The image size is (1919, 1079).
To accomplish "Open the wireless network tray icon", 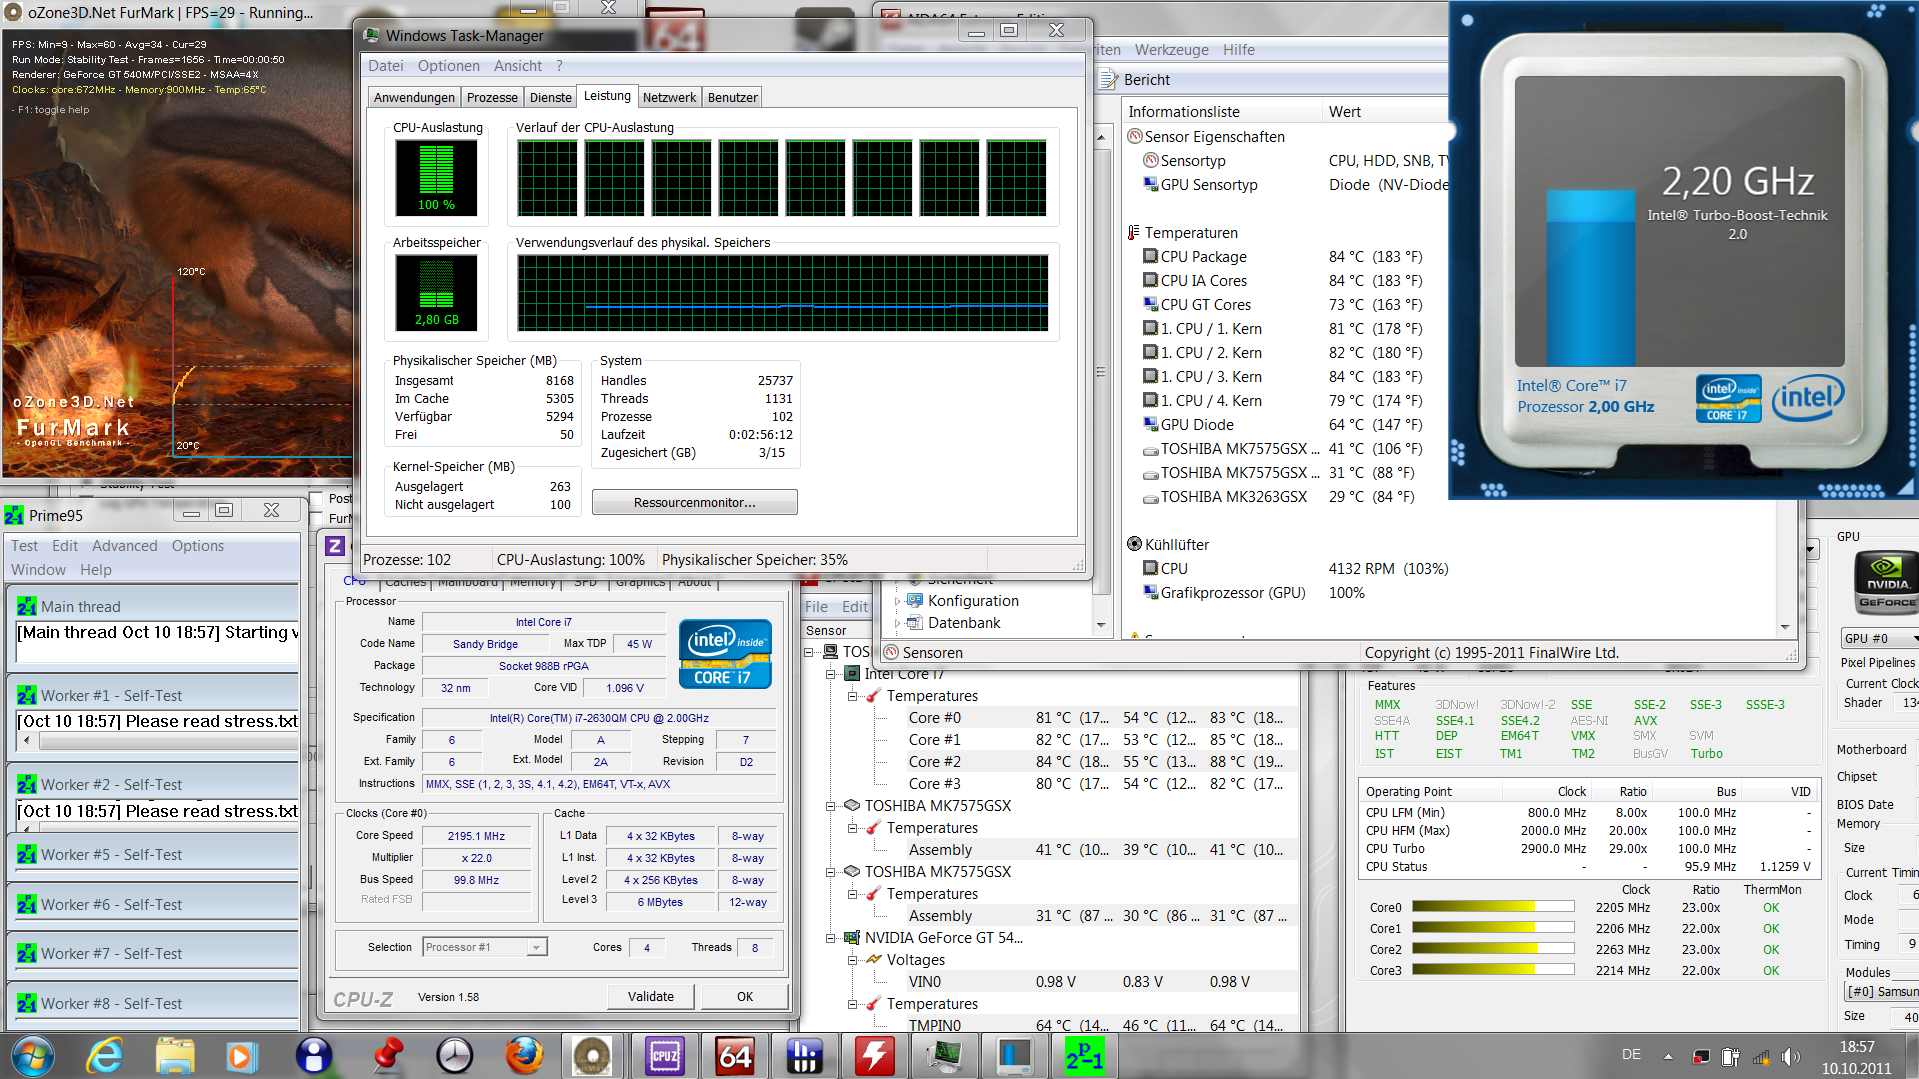I will coord(1761,1056).
